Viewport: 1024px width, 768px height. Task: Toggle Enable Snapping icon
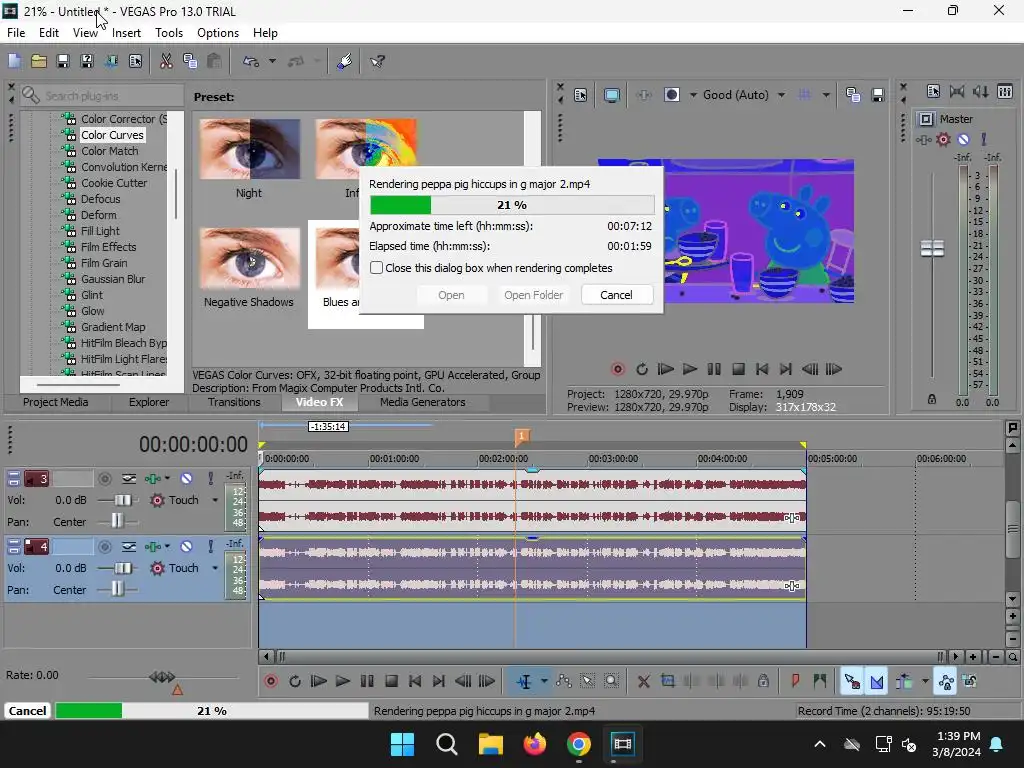852,681
